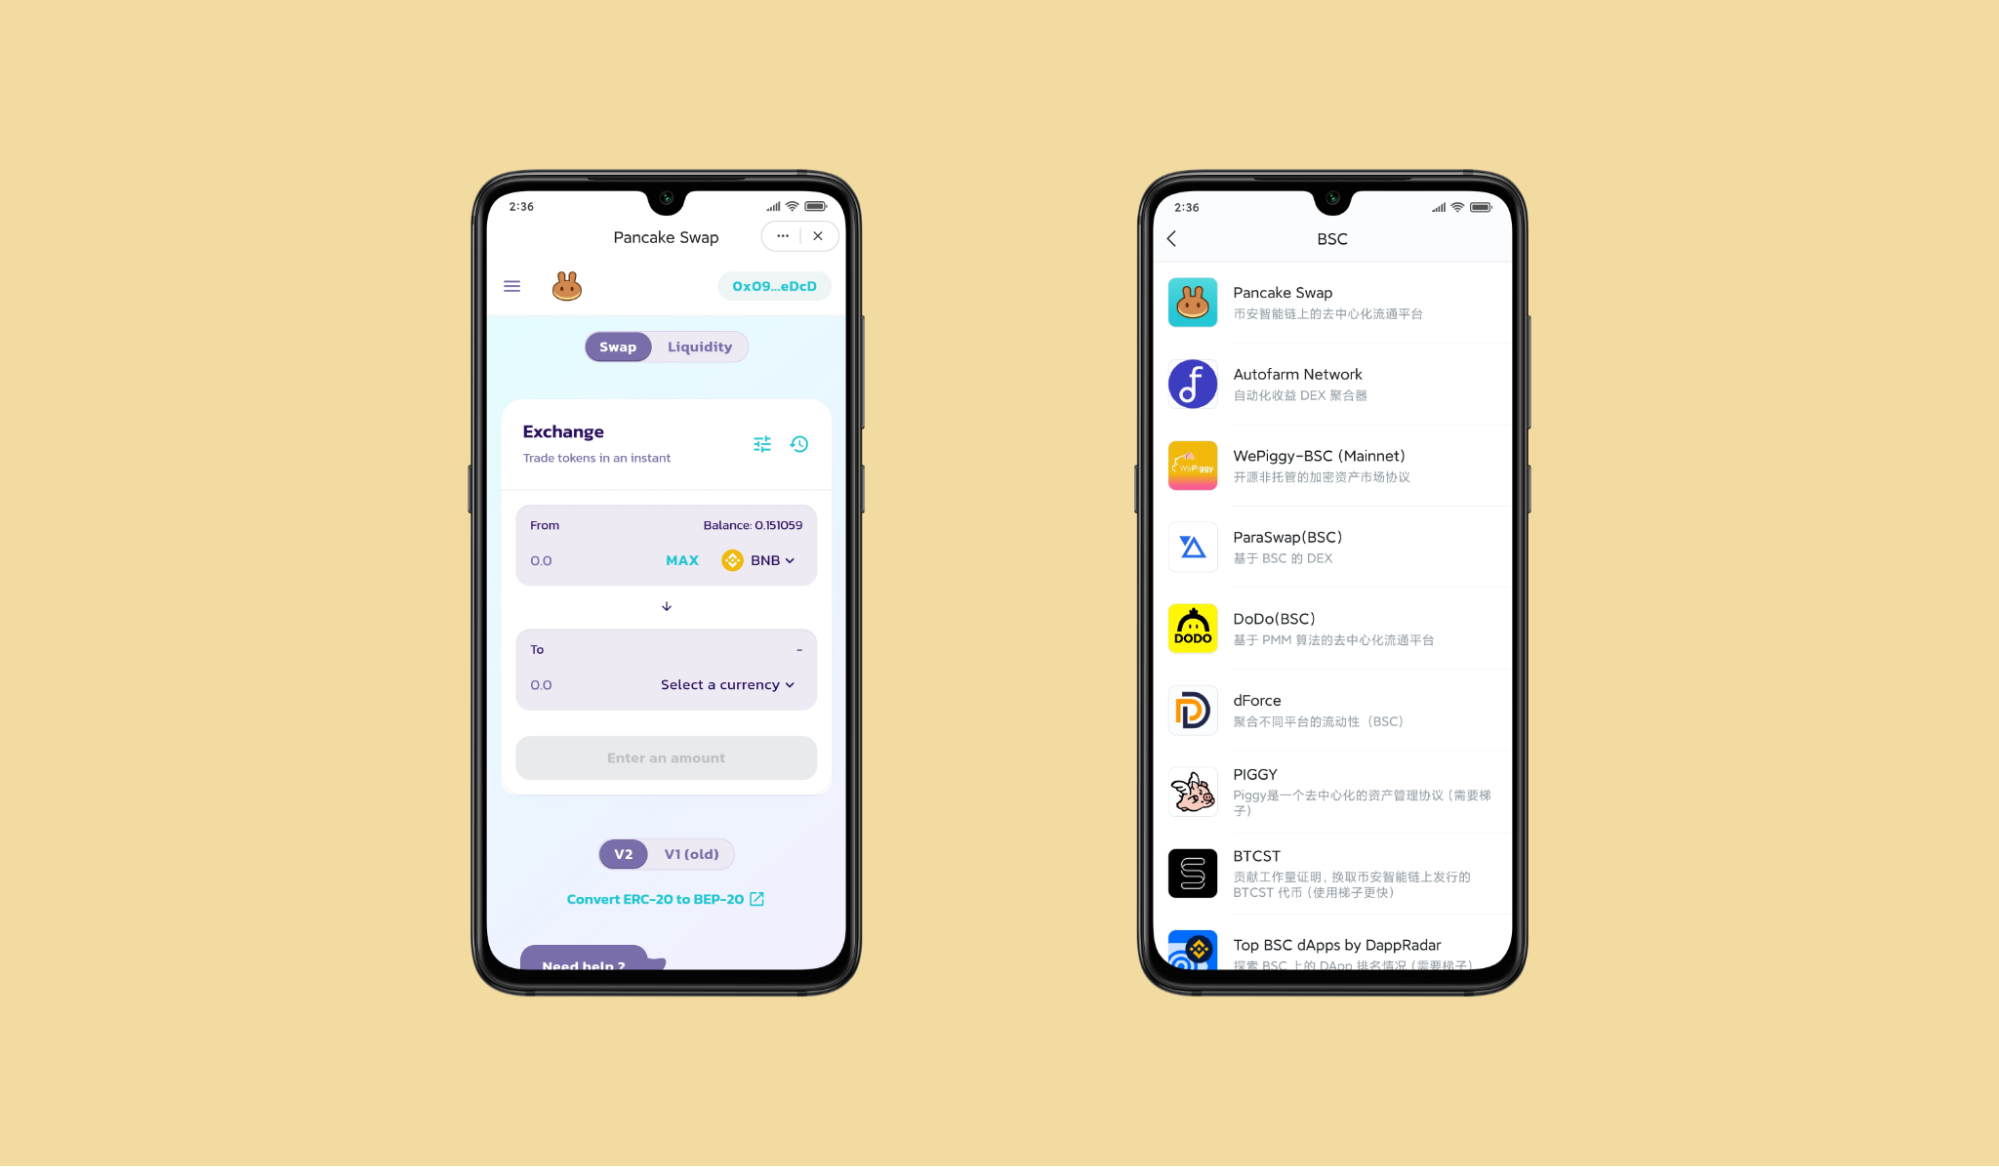The width and height of the screenshot is (1999, 1167).
Task: Switch to Swap tab
Action: [617, 346]
